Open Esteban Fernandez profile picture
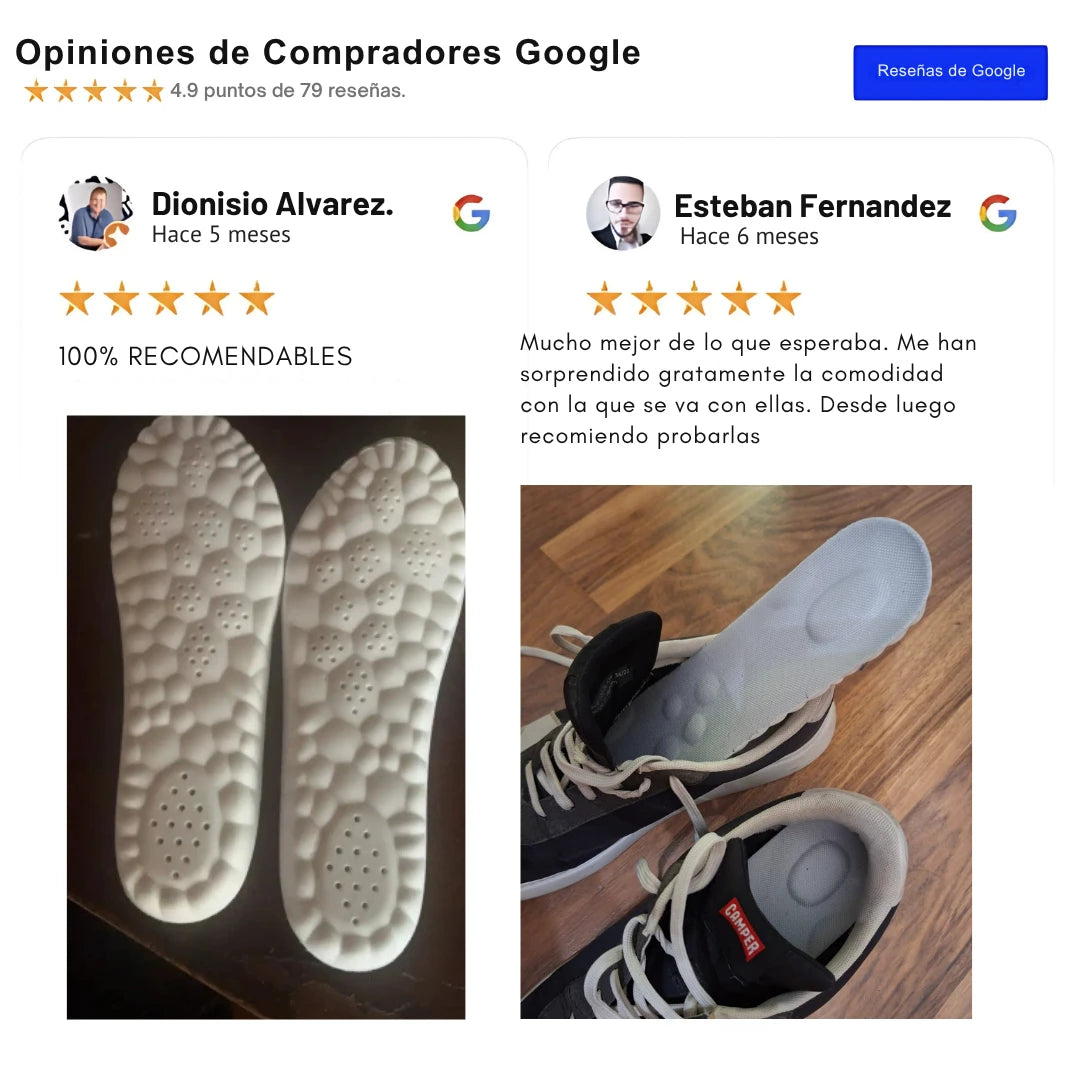Screen dimensions: 1080x1080 [x=623, y=213]
